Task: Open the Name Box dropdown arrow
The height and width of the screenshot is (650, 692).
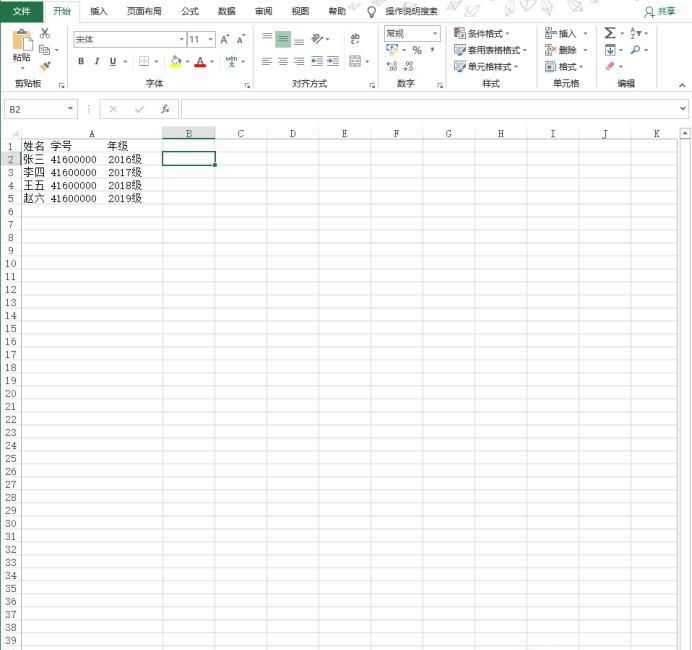Action: tap(71, 109)
